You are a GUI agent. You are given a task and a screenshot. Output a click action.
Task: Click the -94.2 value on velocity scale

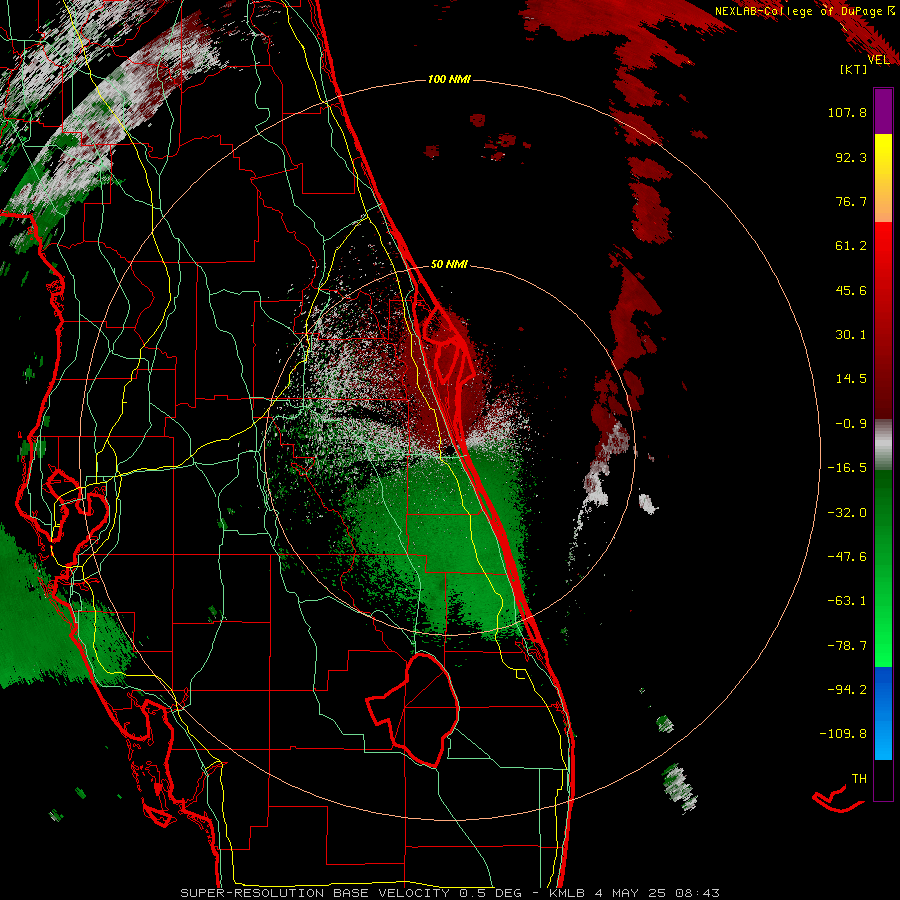click(x=847, y=689)
